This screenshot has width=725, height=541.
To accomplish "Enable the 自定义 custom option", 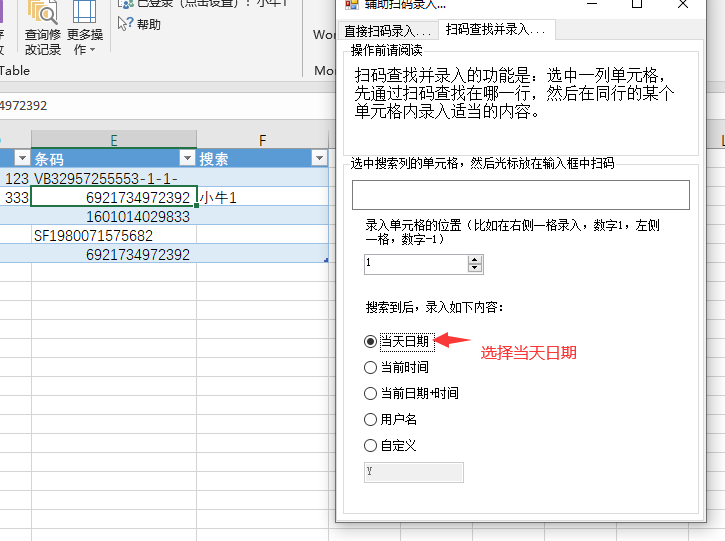I will (371, 445).
